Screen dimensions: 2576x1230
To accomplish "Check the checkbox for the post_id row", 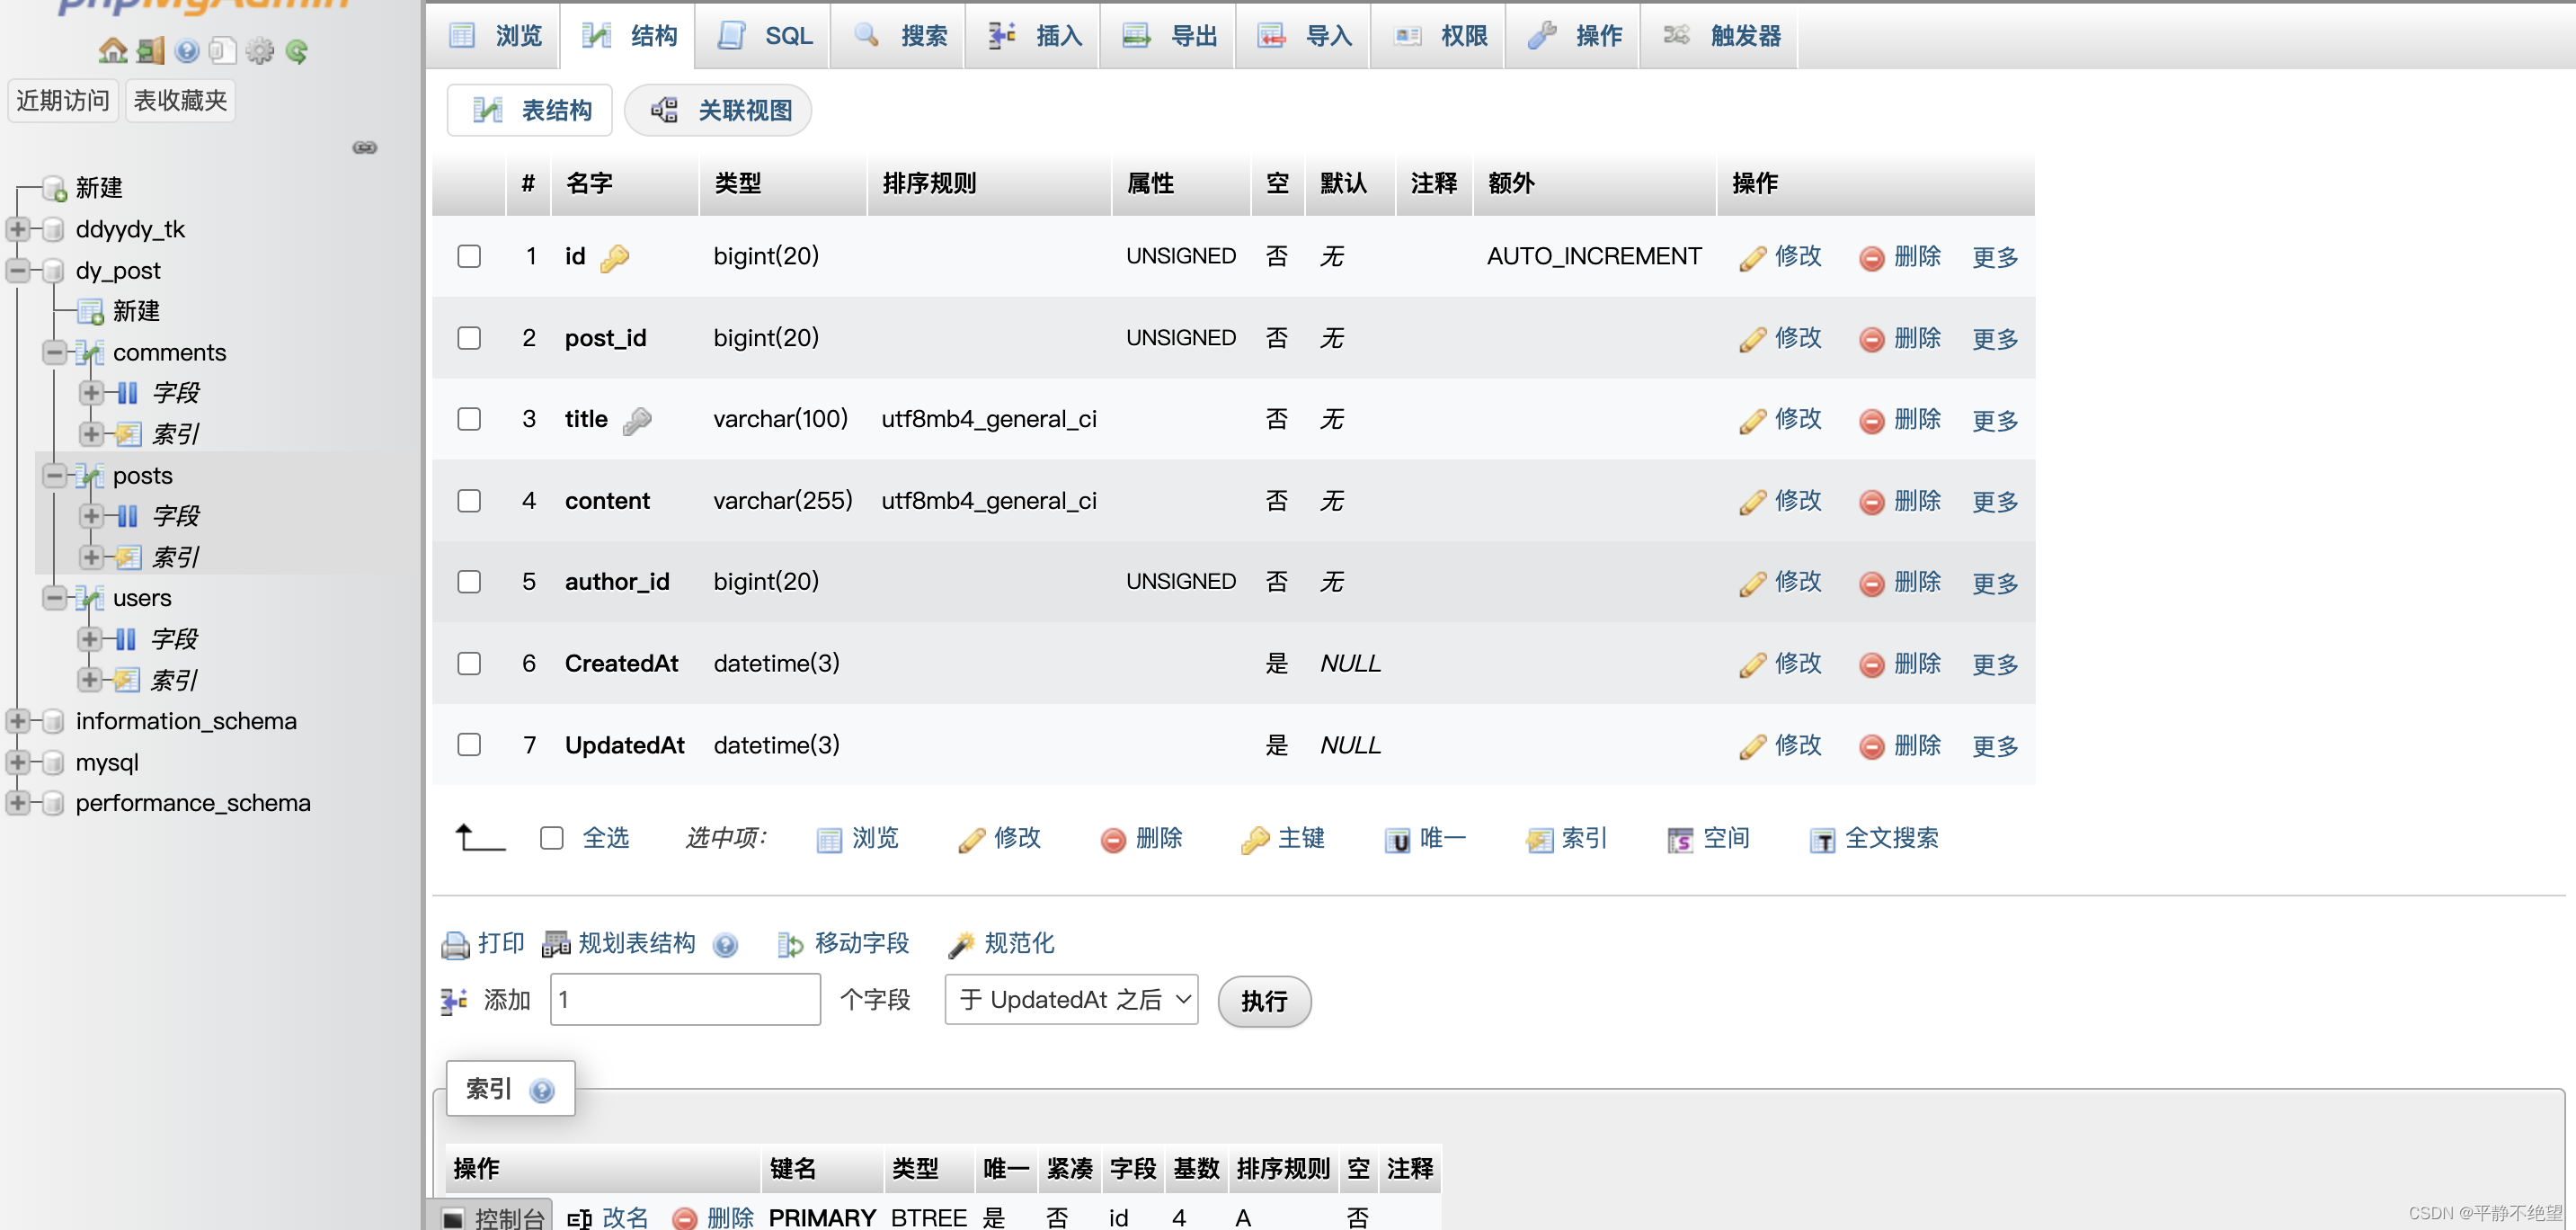I will pos(469,338).
